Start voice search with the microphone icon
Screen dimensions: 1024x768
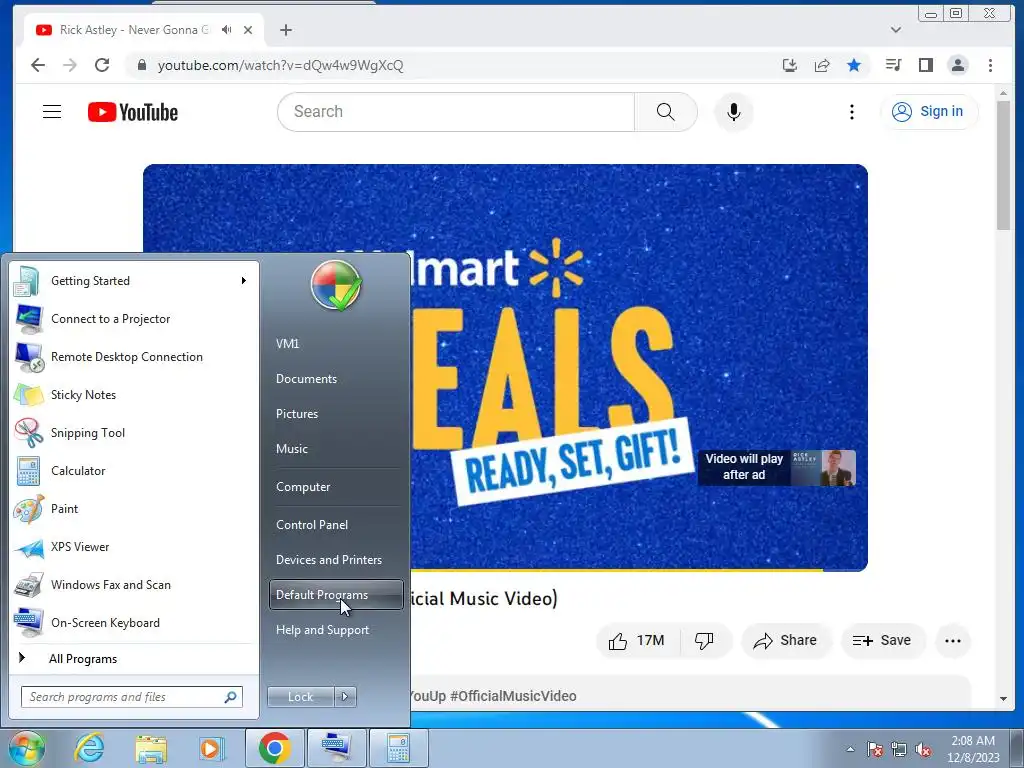pyautogui.click(x=734, y=112)
